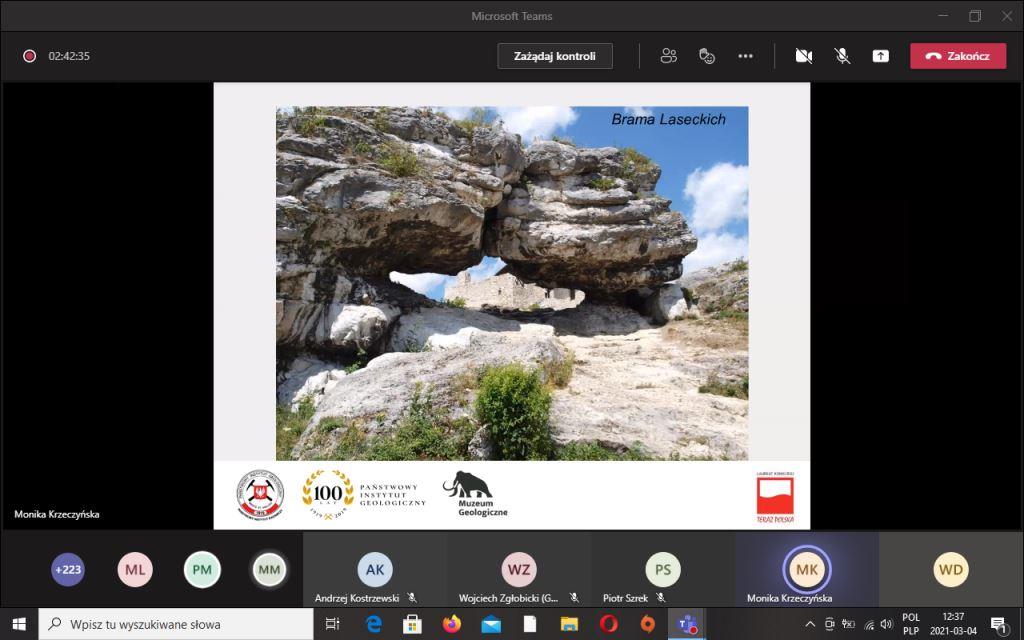Open the three-dots more actions menu

click(x=745, y=56)
